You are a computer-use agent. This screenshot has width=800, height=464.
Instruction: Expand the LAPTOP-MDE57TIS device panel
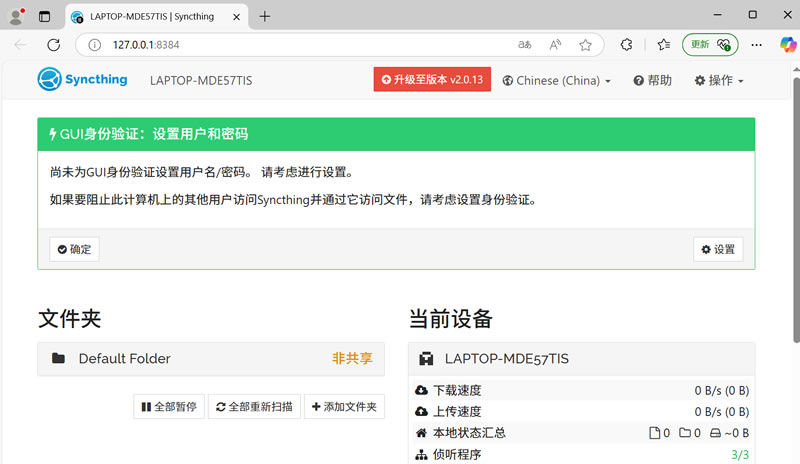(x=581, y=358)
